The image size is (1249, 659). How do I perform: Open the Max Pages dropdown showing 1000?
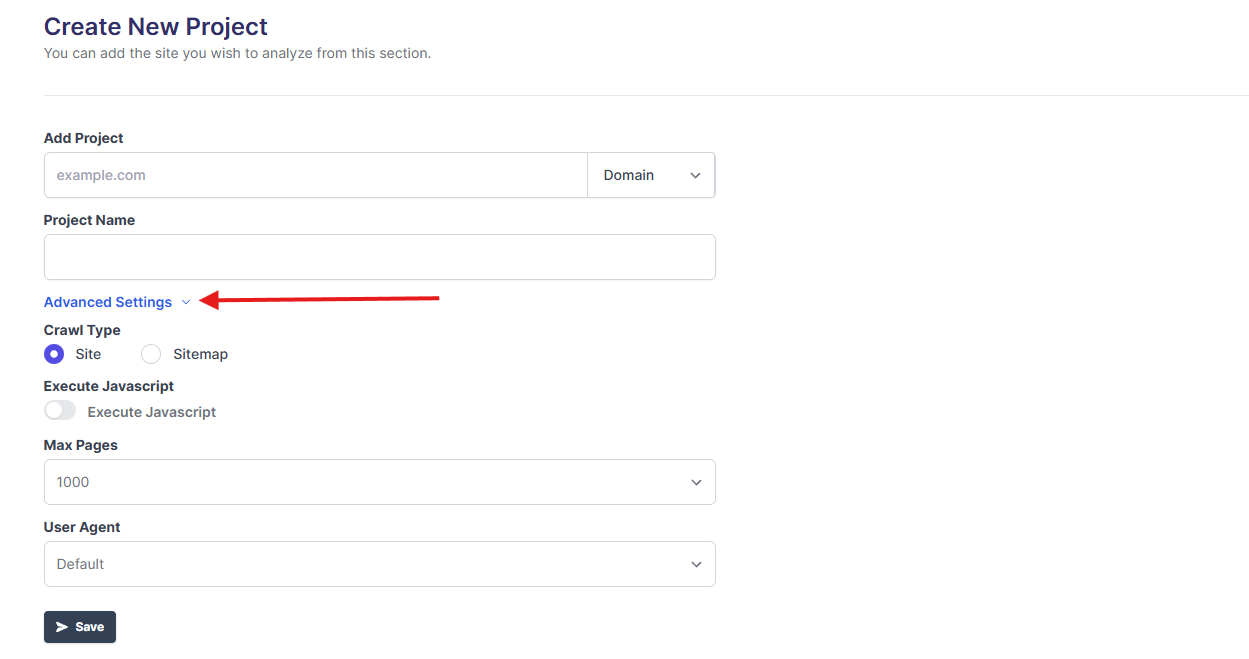(379, 482)
